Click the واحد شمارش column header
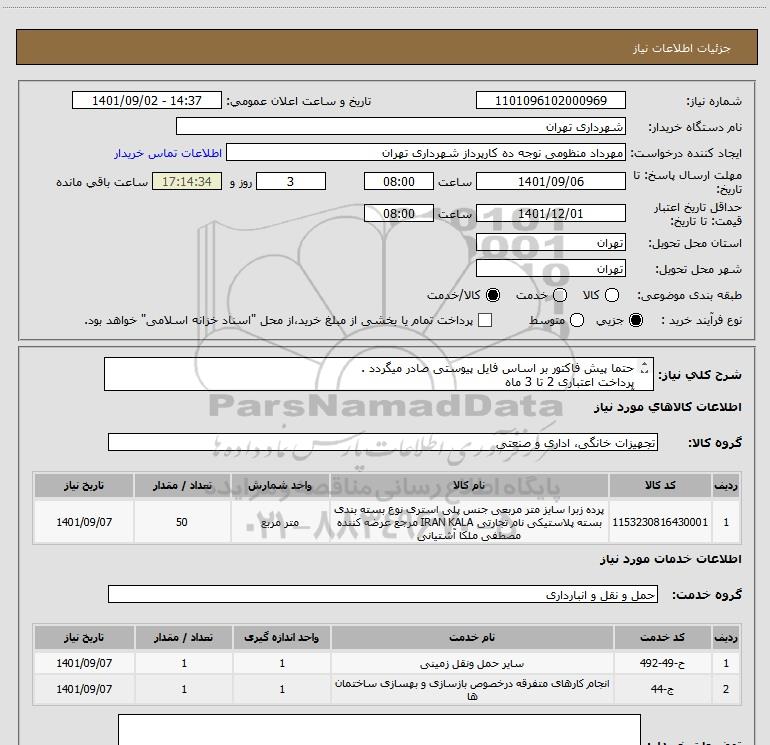This screenshot has height=745, width=770. [x=280, y=485]
